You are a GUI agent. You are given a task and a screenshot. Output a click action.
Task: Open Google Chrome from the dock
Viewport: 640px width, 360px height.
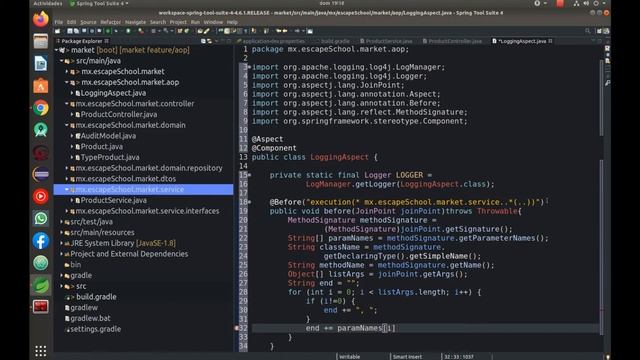coord(40,108)
